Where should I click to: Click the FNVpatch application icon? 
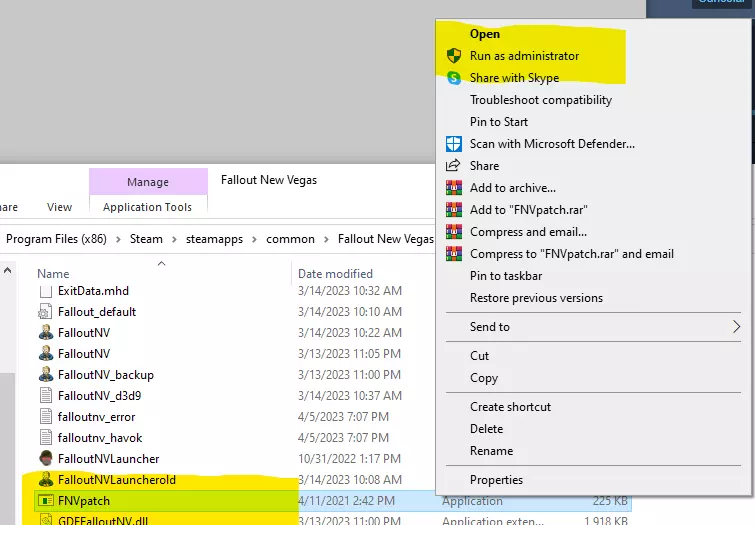46,501
